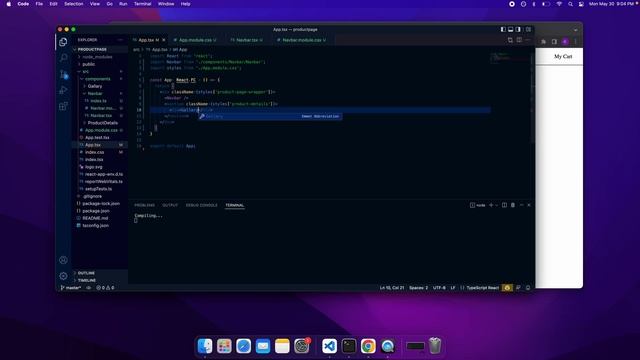The height and width of the screenshot is (360, 640).
Task: Switch to Navbar.module.css editor tab
Action: [302, 40]
